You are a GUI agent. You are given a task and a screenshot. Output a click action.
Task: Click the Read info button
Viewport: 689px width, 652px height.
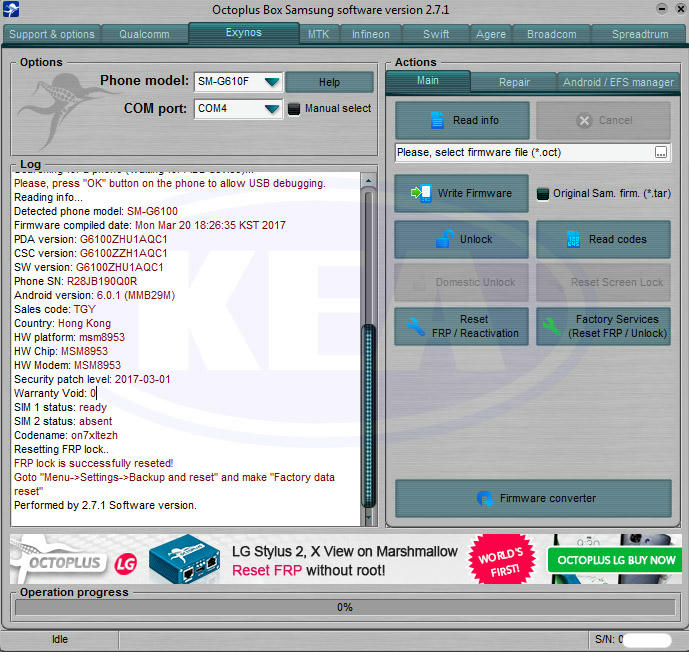pyautogui.click(x=462, y=120)
